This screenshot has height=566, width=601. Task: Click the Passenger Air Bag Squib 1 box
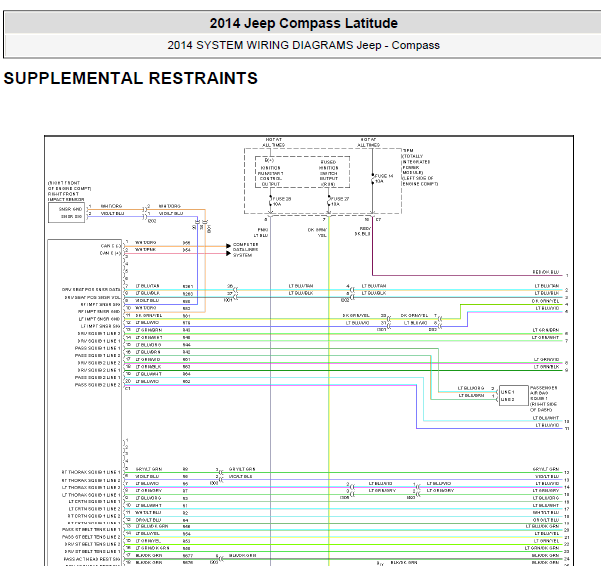point(514,396)
